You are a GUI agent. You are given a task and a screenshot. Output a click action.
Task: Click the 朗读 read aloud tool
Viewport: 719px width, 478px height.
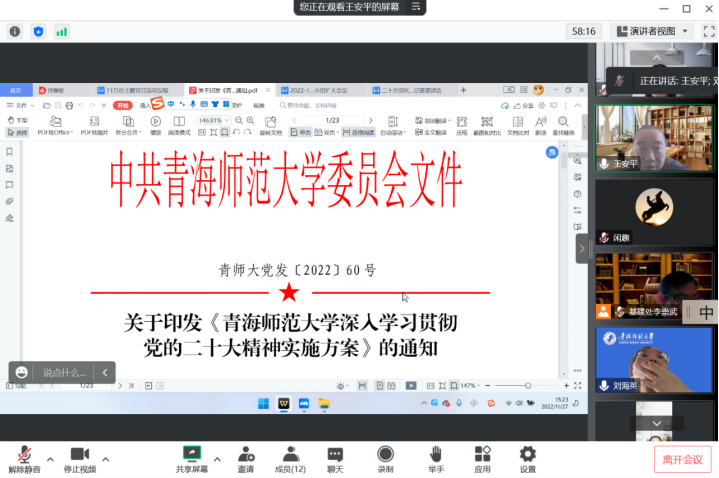pos(541,126)
